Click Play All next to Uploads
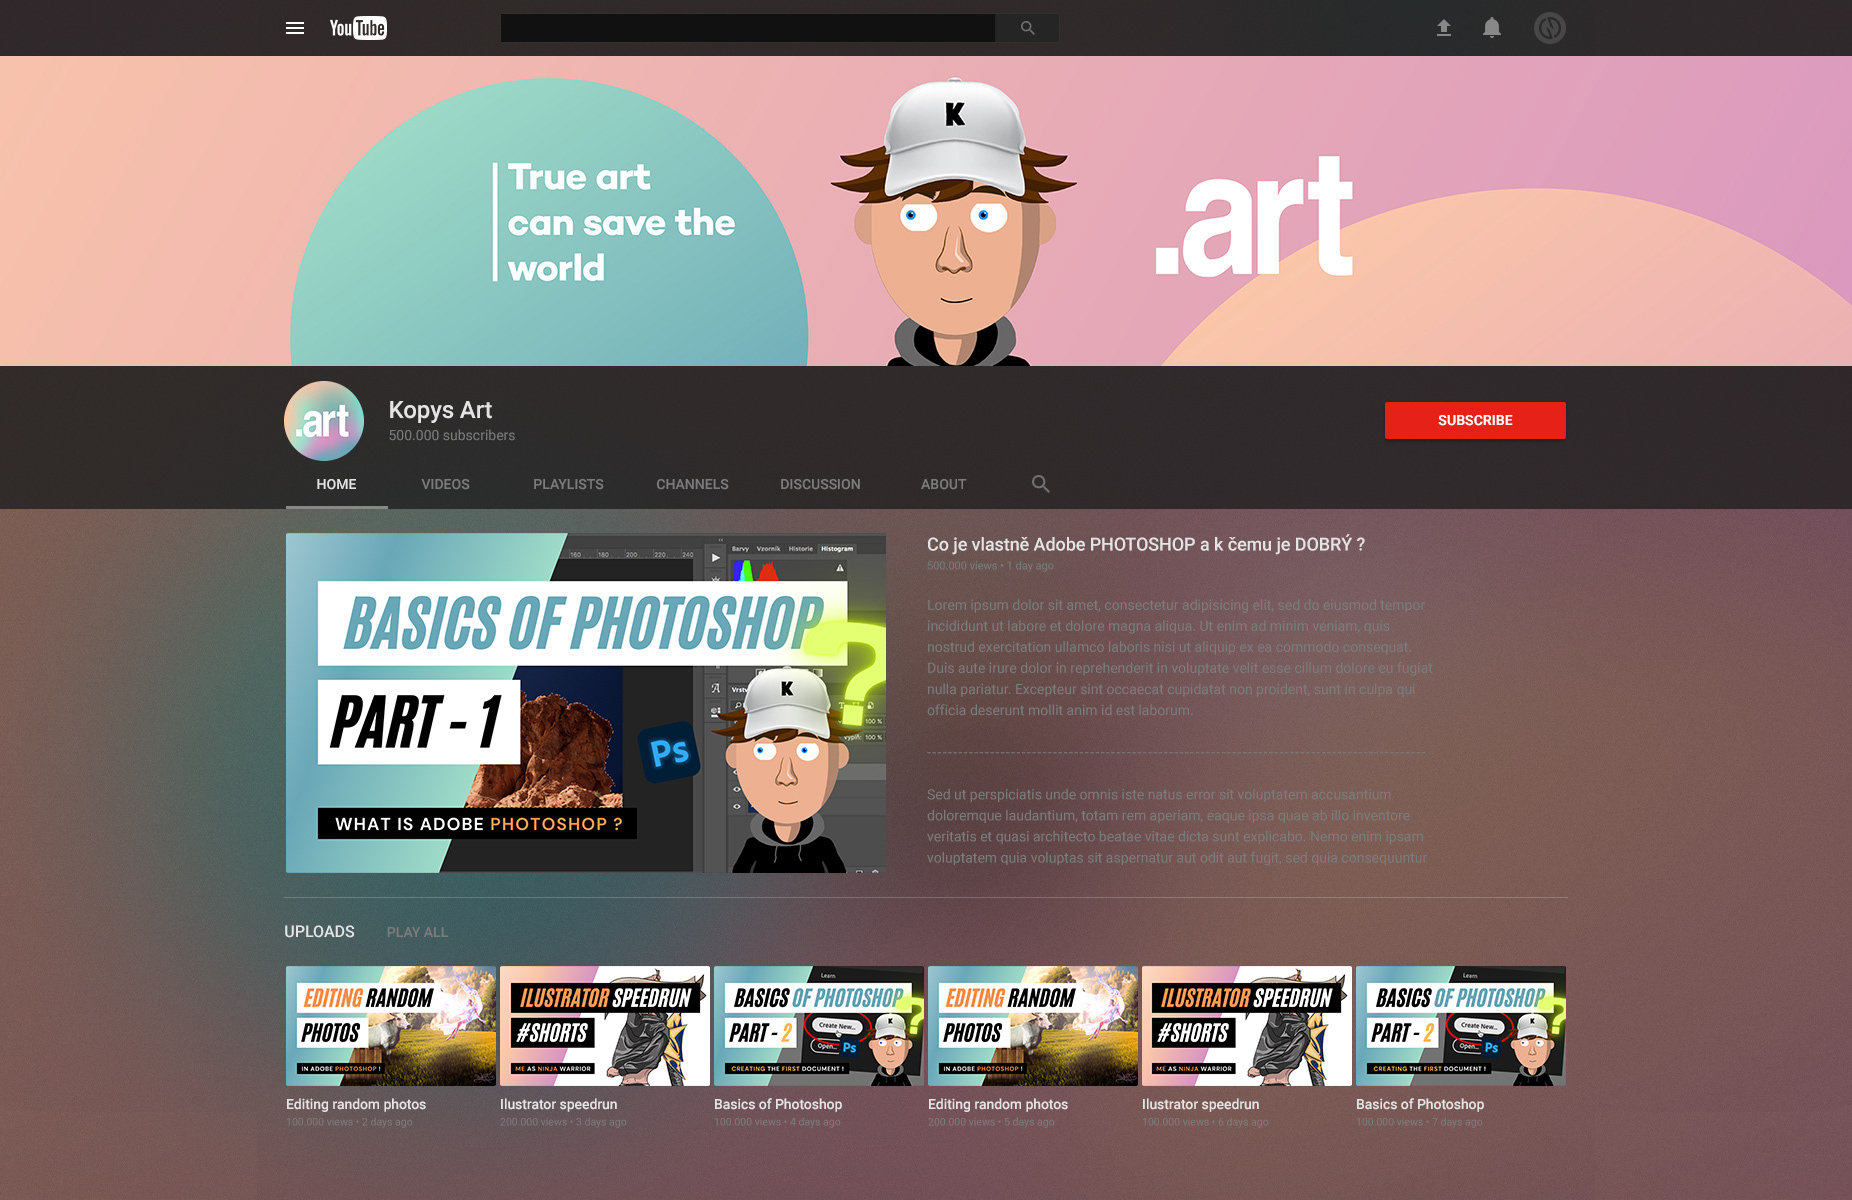 pos(417,932)
